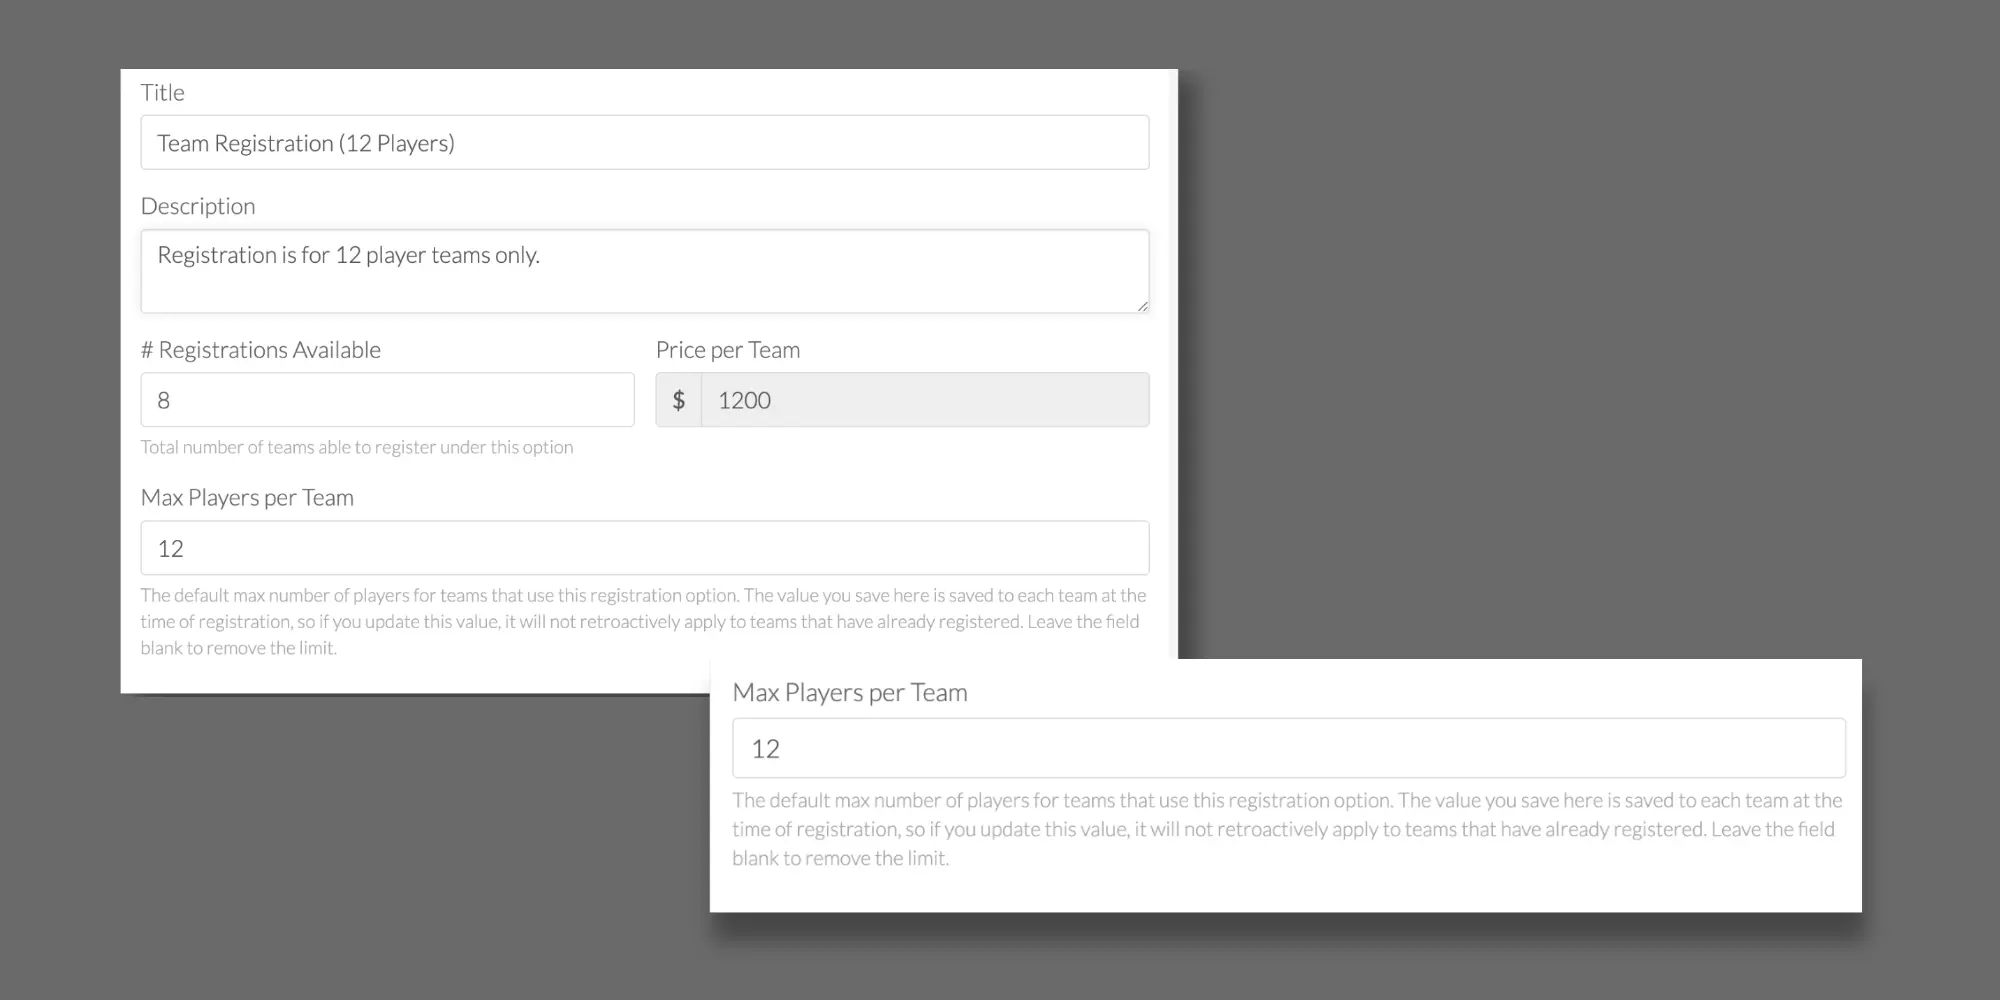Focus the Title input field
The height and width of the screenshot is (1000, 2000).
click(644, 143)
